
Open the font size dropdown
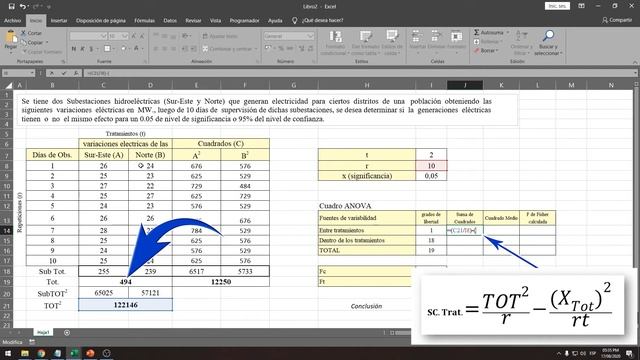point(125,36)
